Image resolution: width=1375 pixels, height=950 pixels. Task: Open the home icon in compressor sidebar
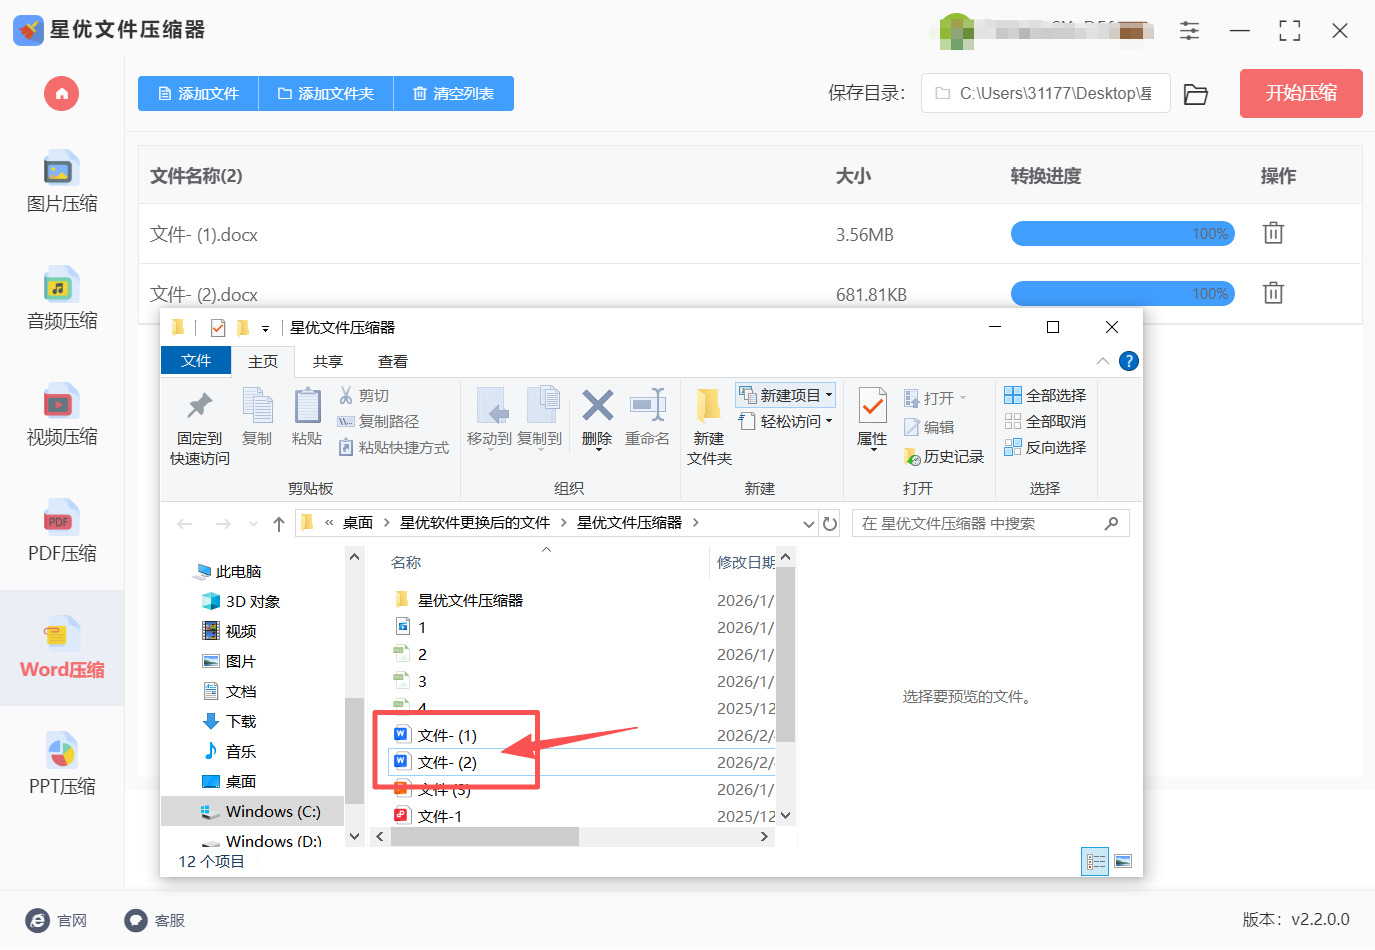[x=61, y=94]
